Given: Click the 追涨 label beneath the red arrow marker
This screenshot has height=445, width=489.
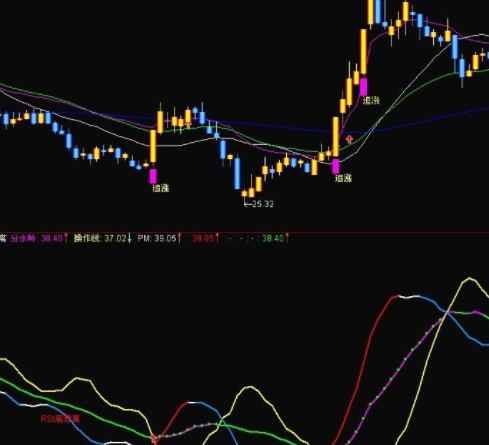Looking at the screenshot, I should tap(343, 178).
